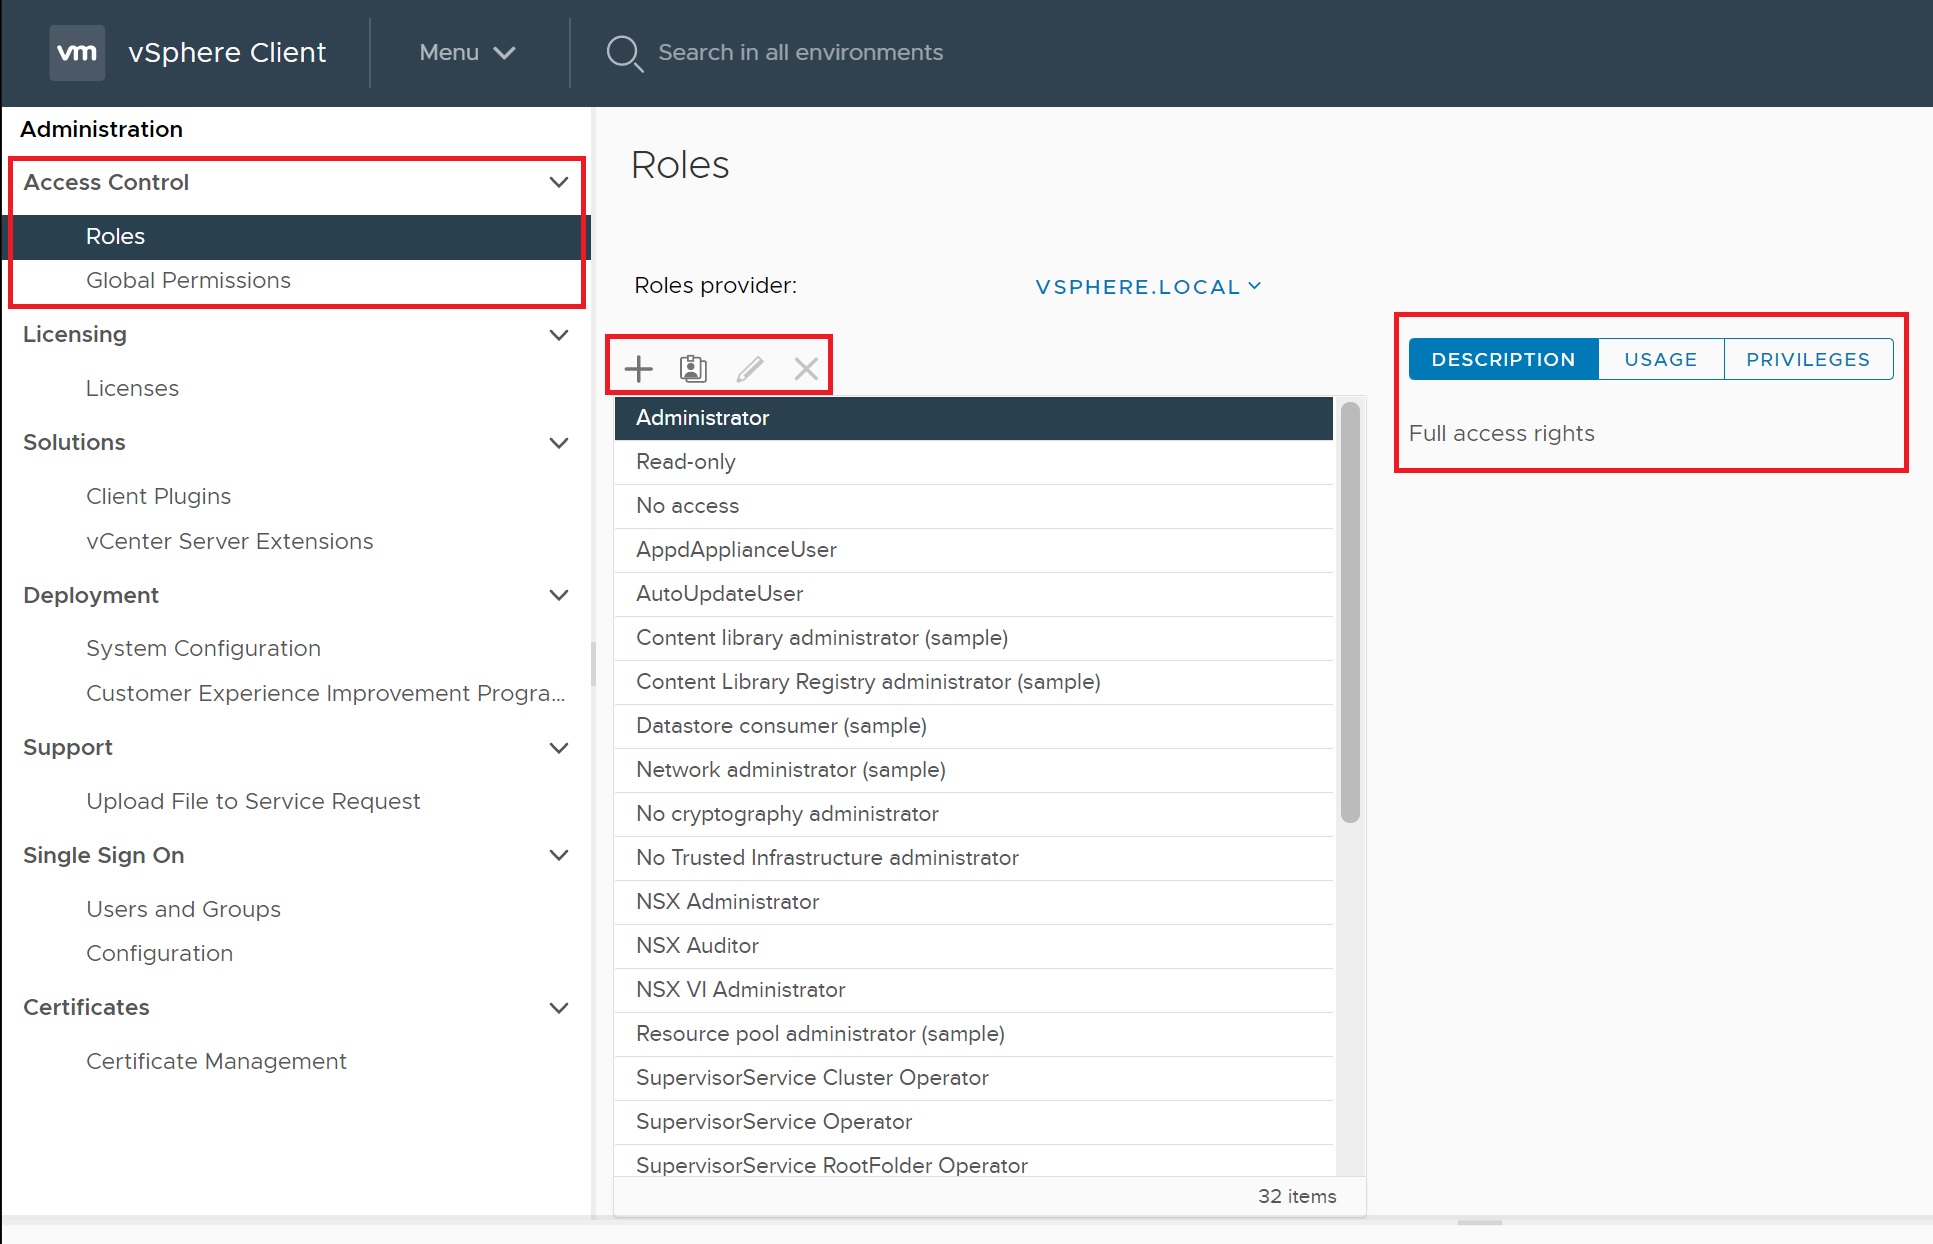Click the Certificates section heading
1933x1244 pixels.
pyautogui.click(x=86, y=1008)
